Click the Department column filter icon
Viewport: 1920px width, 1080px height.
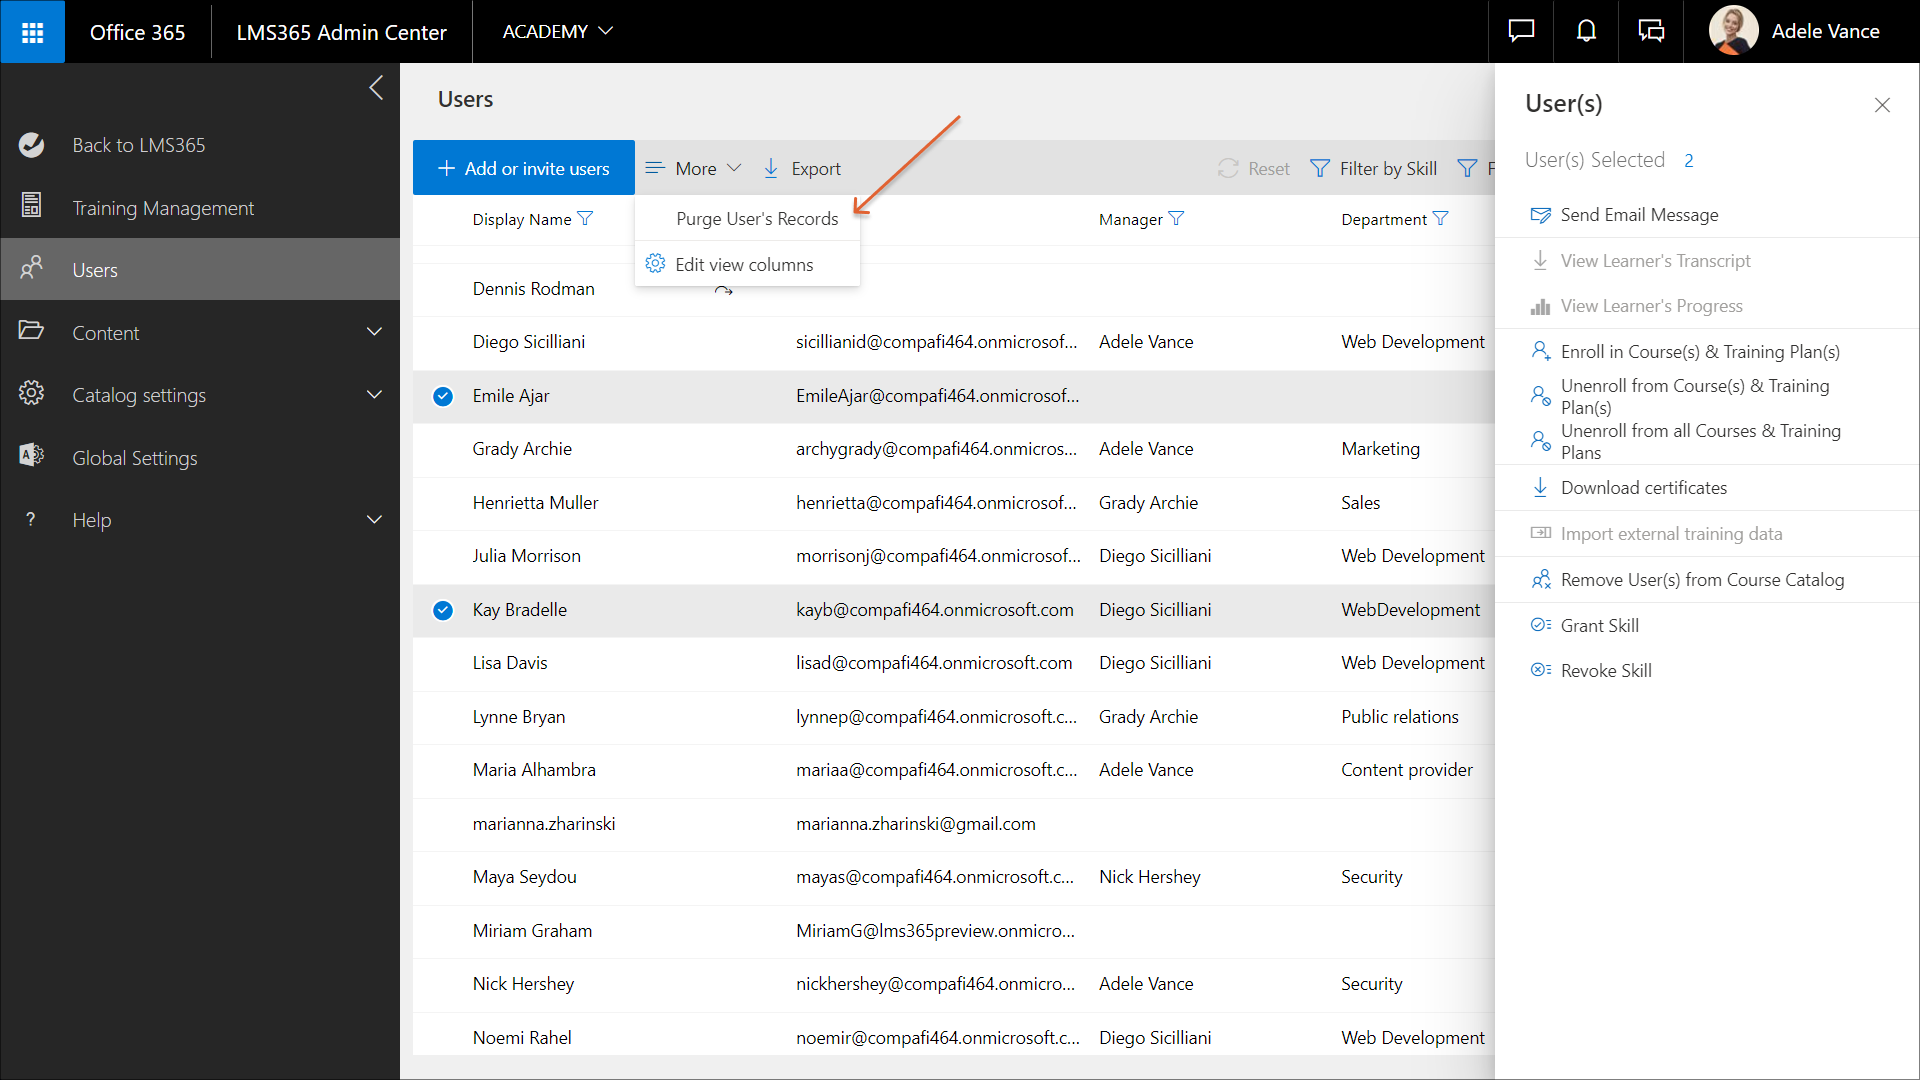pyautogui.click(x=1441, y=219)
